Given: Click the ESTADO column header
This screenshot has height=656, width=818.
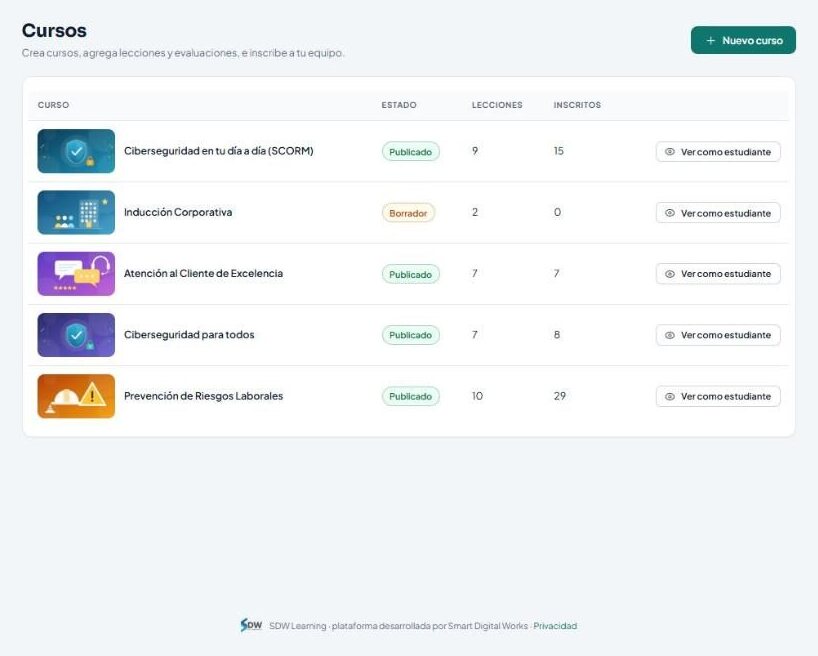Looking at the screenshot, I should coord(399,105).
